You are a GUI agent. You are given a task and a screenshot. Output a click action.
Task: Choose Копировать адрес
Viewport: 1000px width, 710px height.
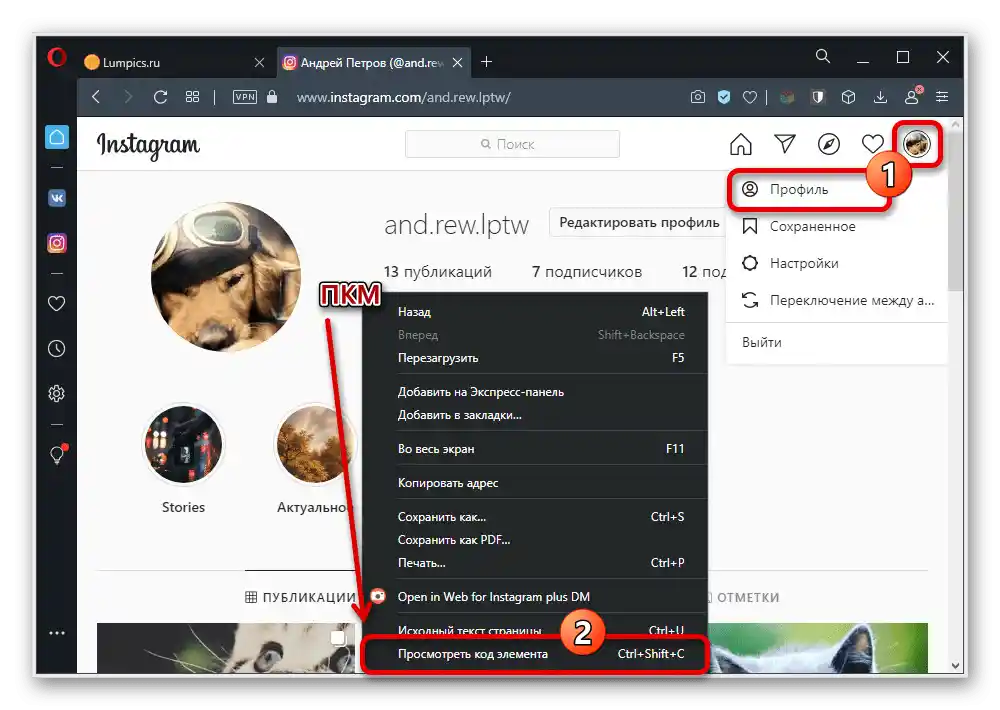tap(536, 483)
